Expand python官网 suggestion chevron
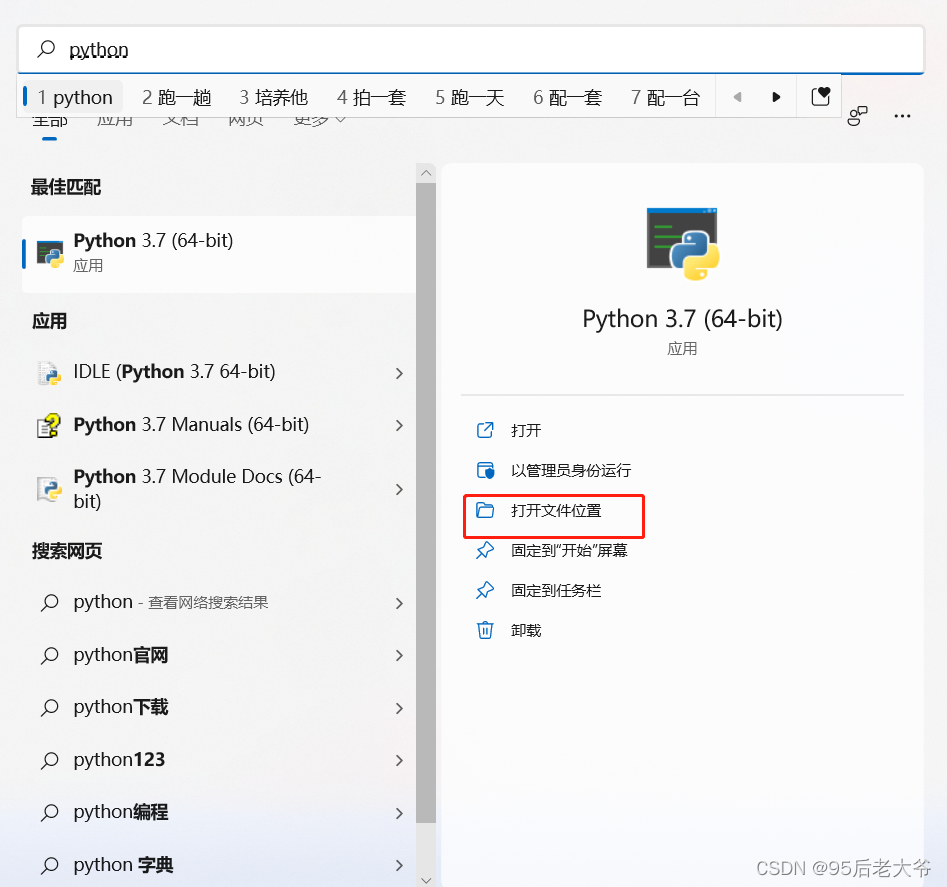This screenshot has height=887, width=947. [x=399, y=656]
